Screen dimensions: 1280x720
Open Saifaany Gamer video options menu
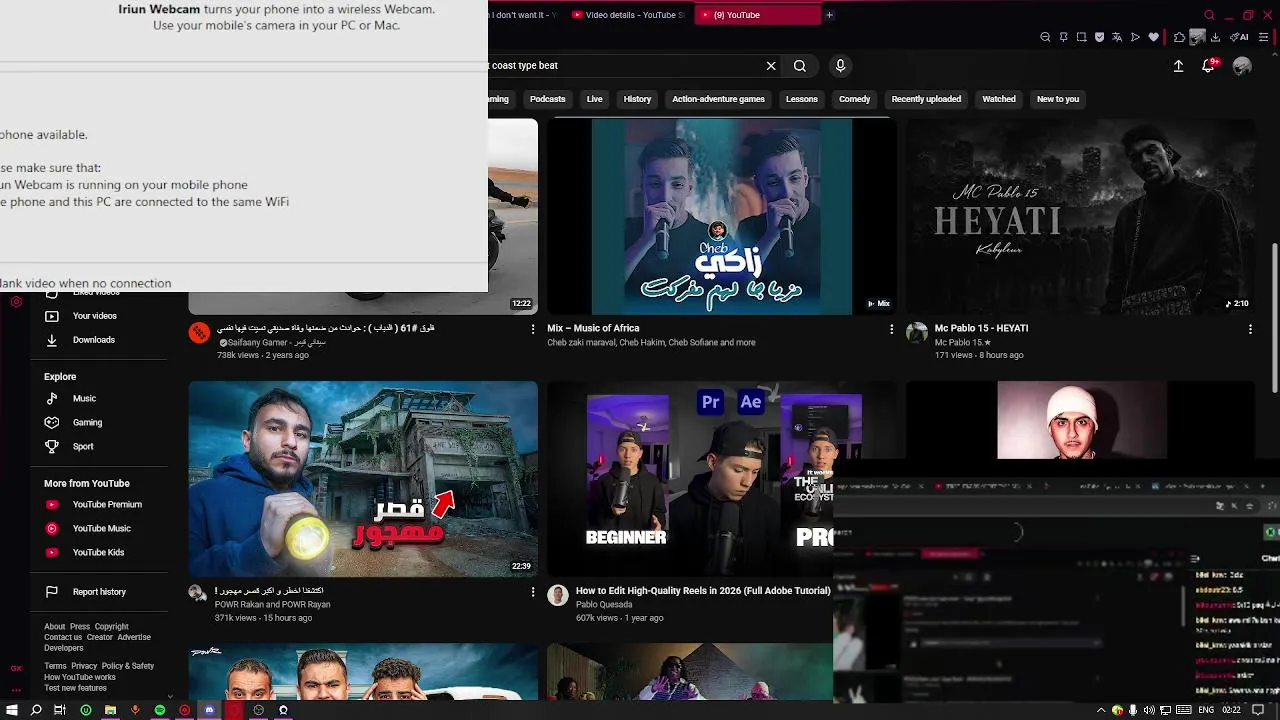[532, 328]
